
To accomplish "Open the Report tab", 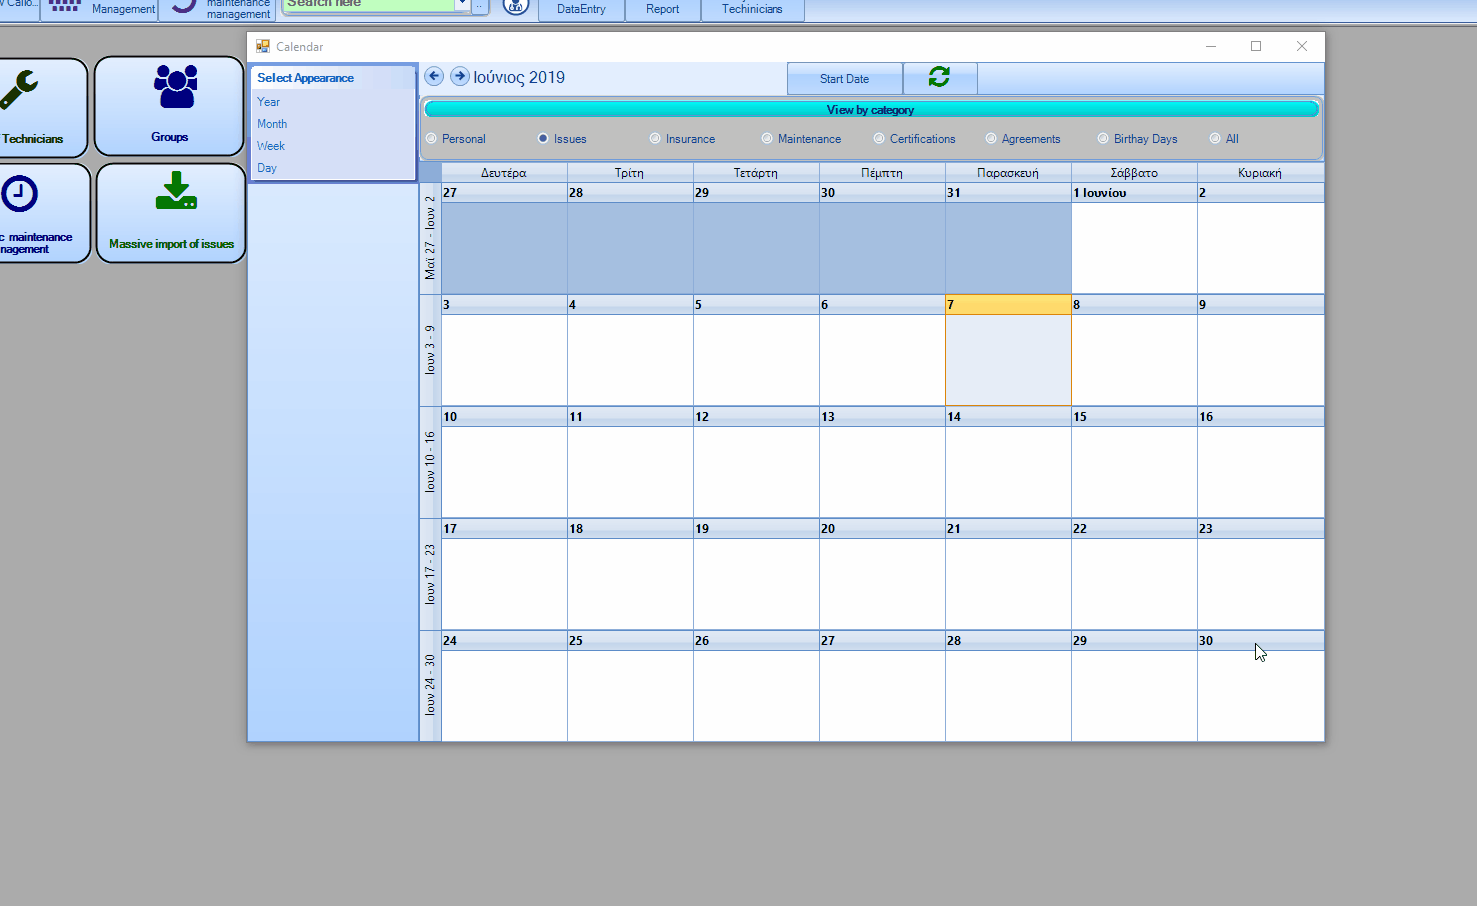I will 662,9.
